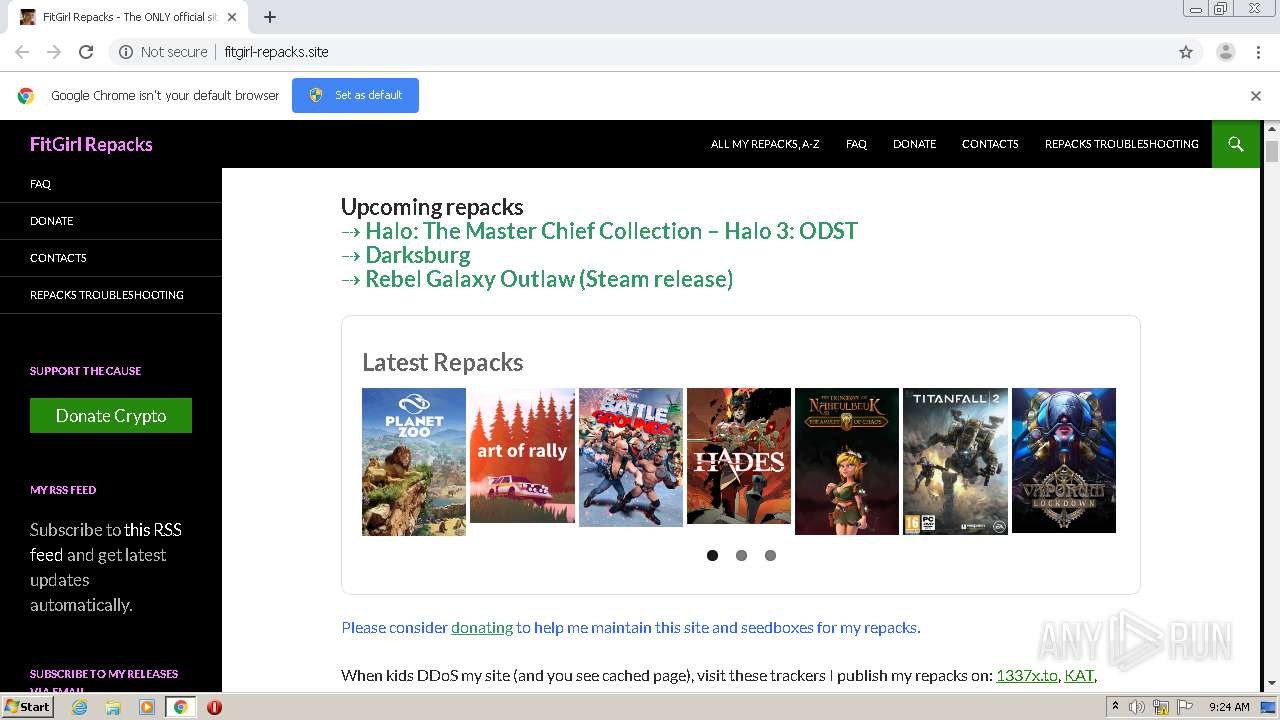Click the browser back arrow
The height and width of the screenshot is (720, 1280).
(22, 52)
